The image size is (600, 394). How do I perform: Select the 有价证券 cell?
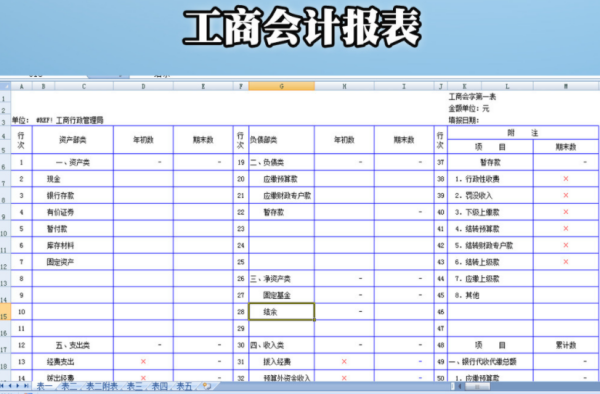click(73, 212)
